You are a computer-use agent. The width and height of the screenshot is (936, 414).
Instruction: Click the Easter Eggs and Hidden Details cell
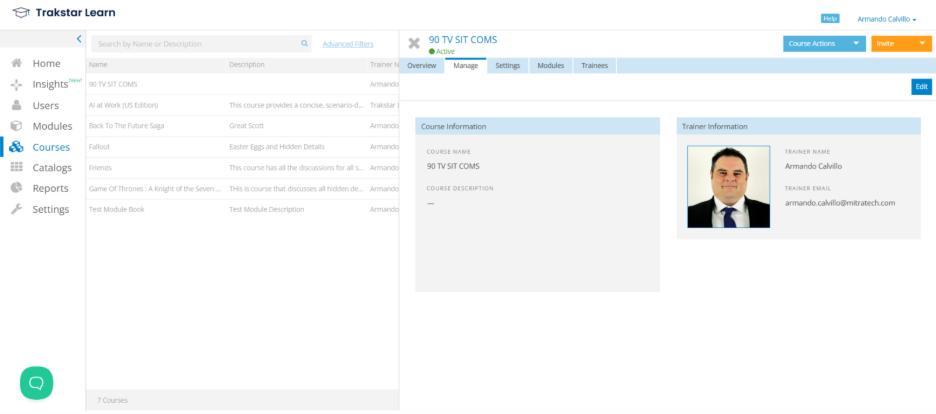(x=277, y=147)
